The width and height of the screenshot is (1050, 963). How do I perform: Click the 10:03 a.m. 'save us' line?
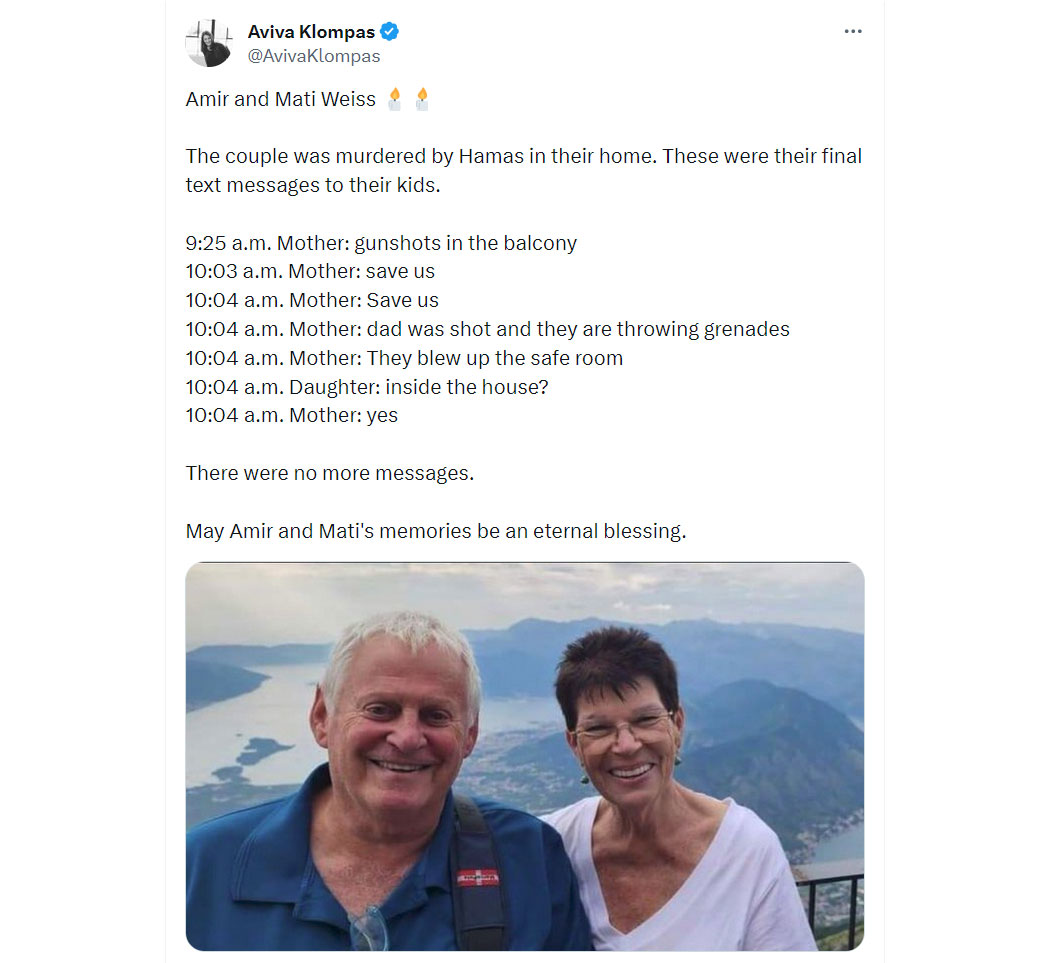coord(310,271)
